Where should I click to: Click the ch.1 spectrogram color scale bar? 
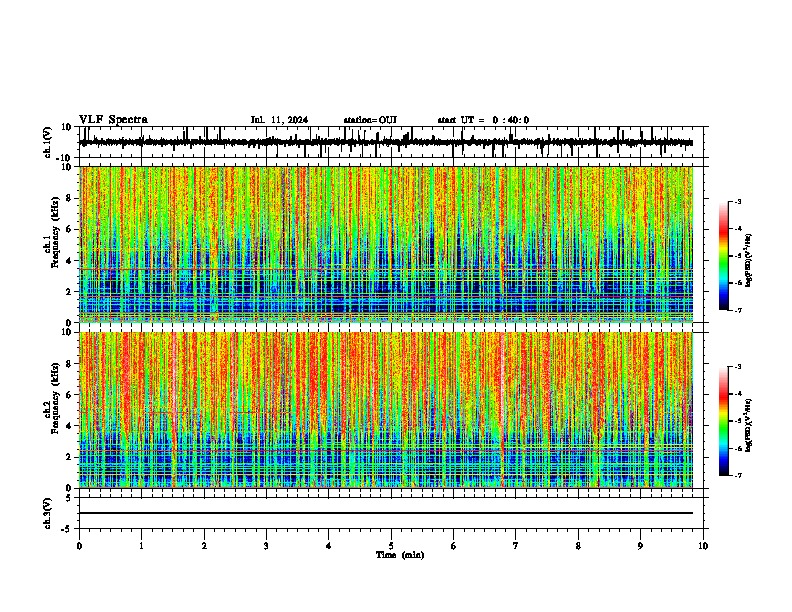tap(724, 256)
